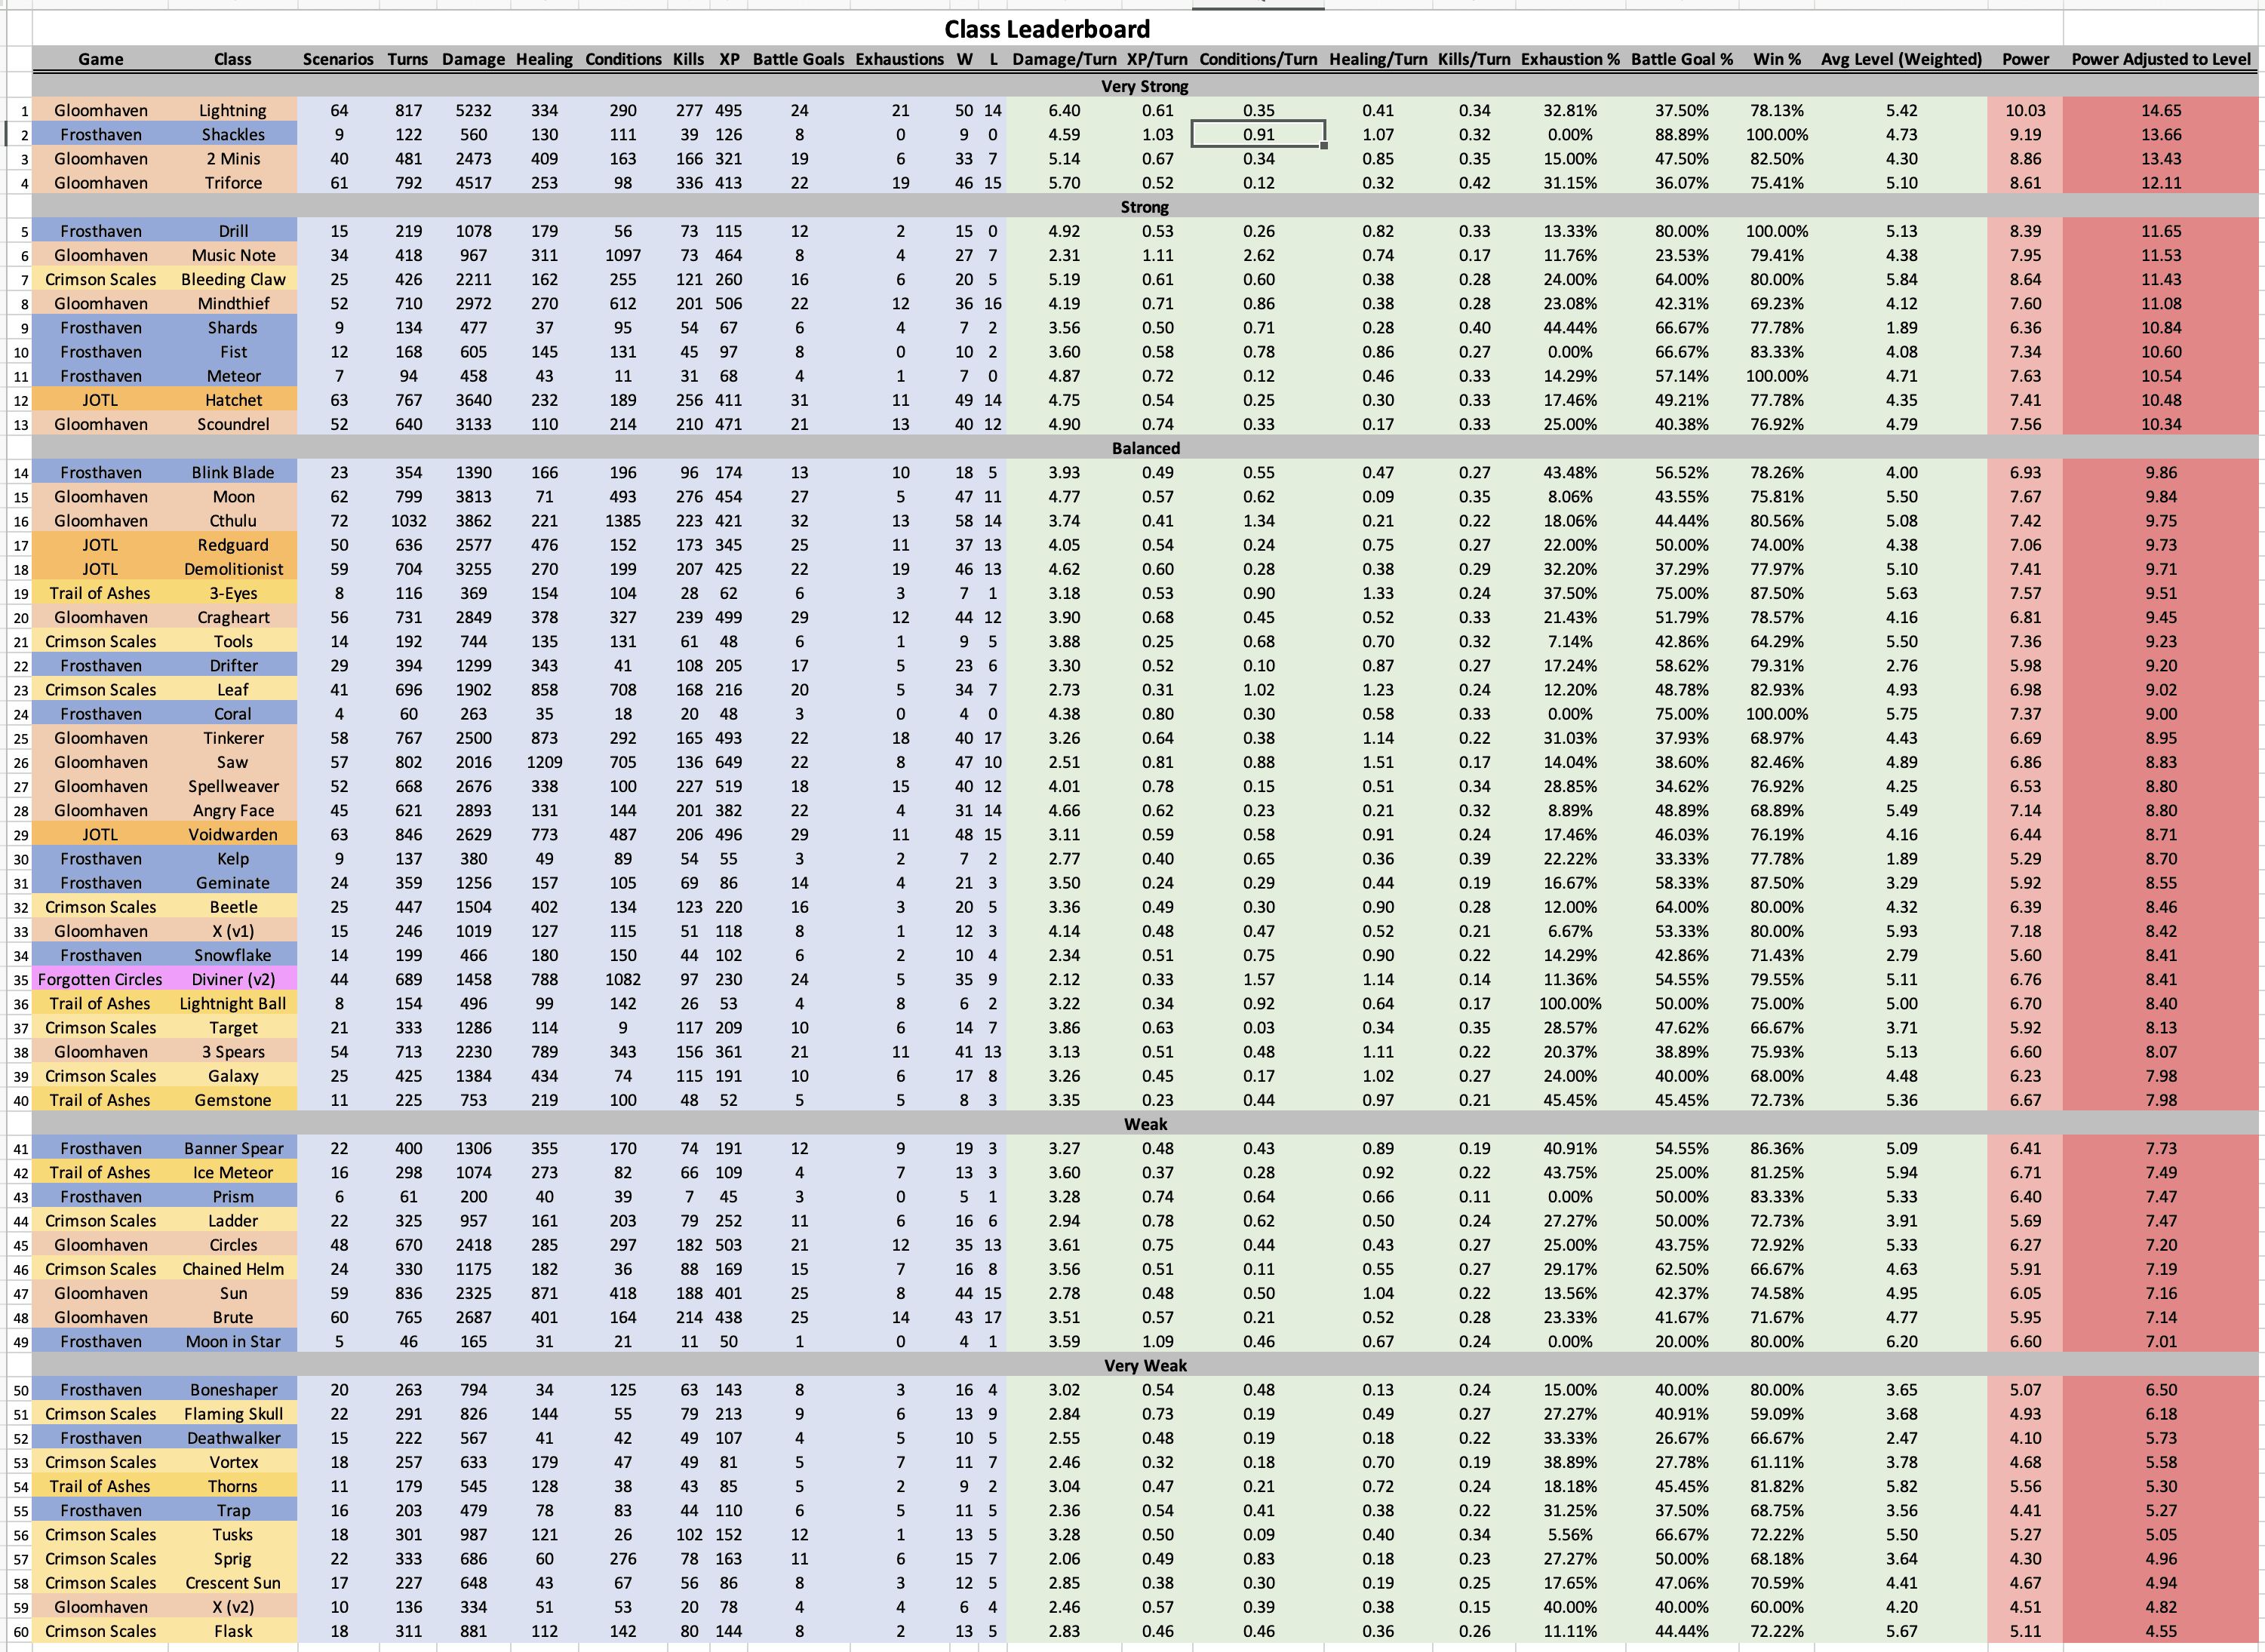This screenshot has height=1652, width=2265.
Task: Click Lightning's Power value of 10.03
Action: coord(2025,110)
